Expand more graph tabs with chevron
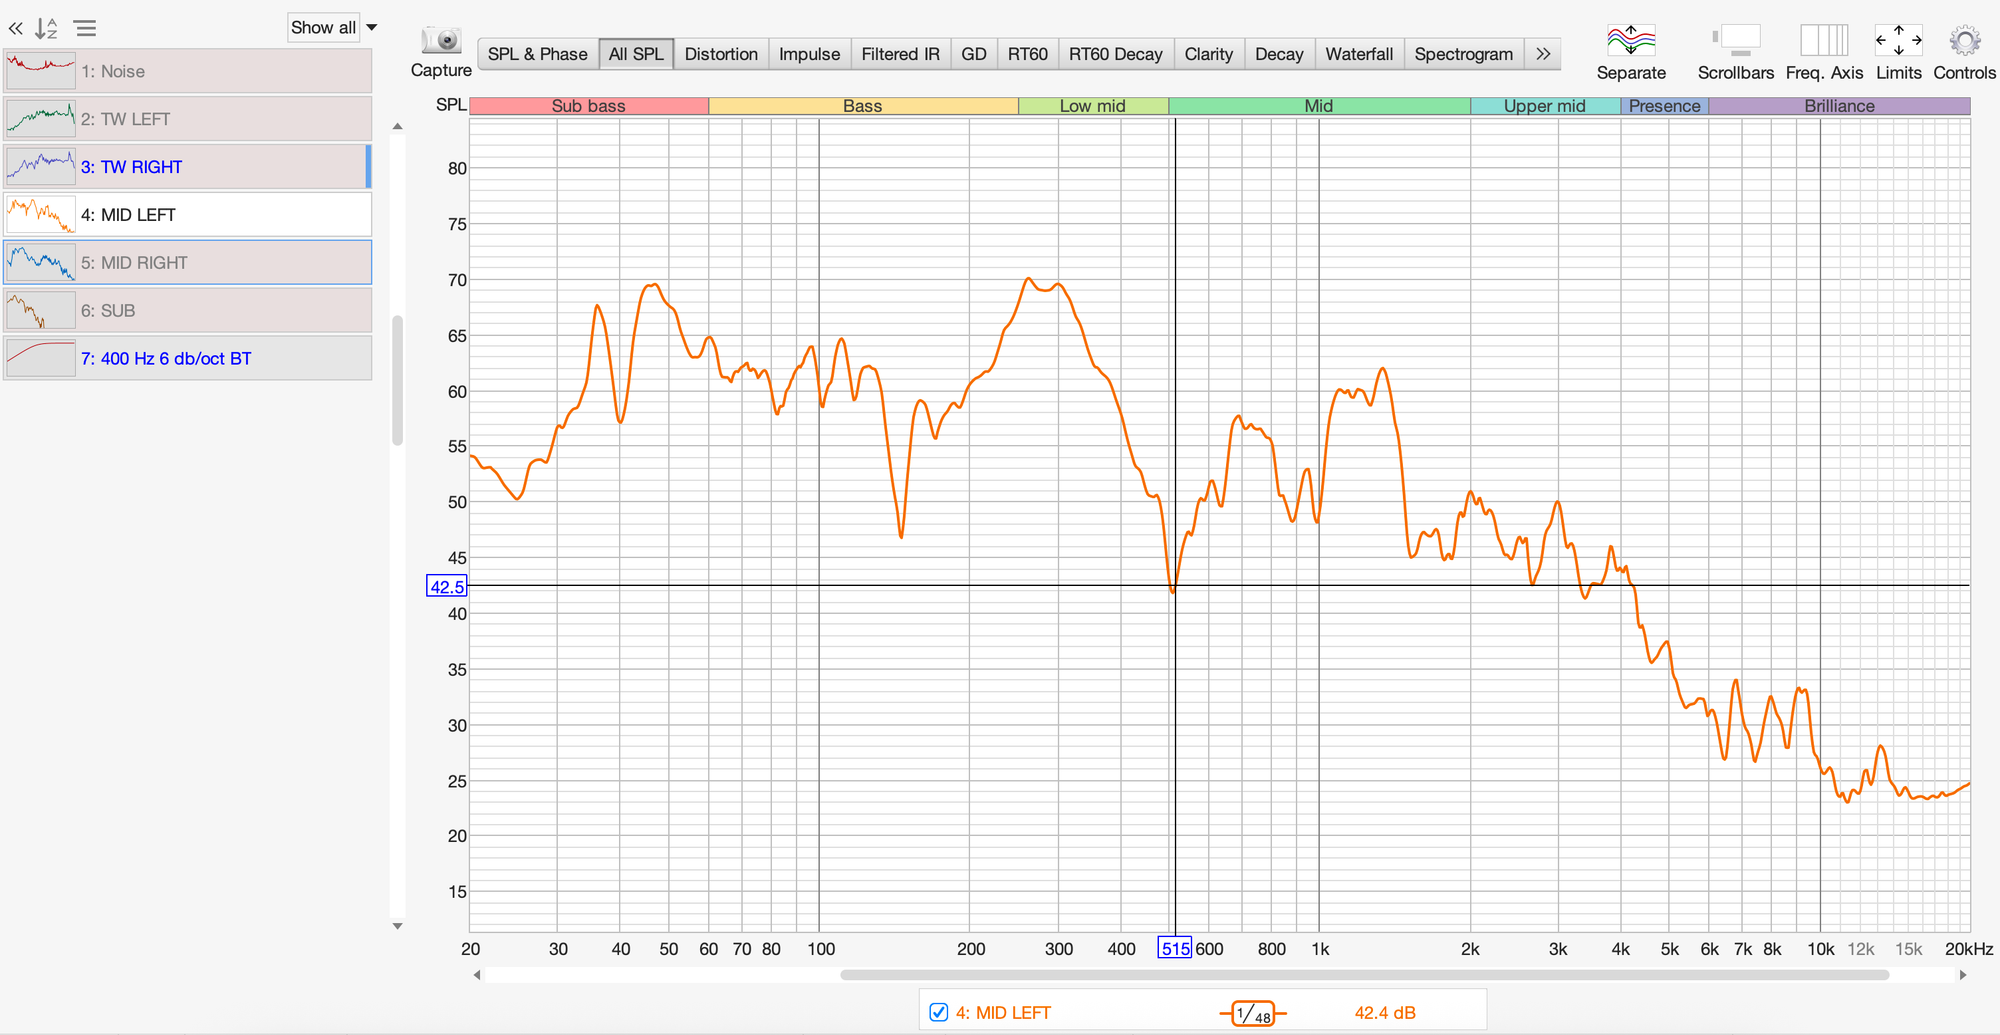Screen dimensions: 2000x1035 [x=1543, y=54]
